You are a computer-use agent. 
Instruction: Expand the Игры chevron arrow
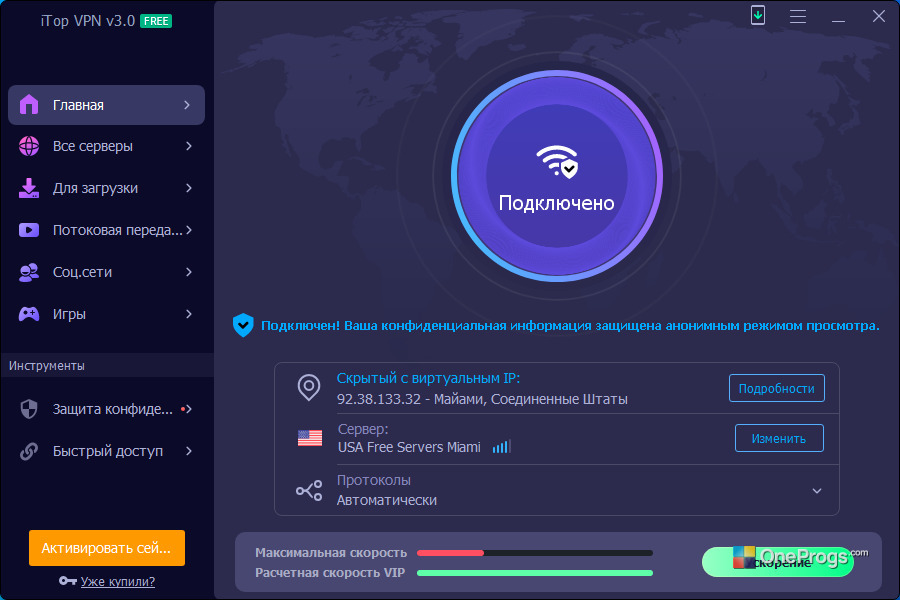tap(189, 314)
